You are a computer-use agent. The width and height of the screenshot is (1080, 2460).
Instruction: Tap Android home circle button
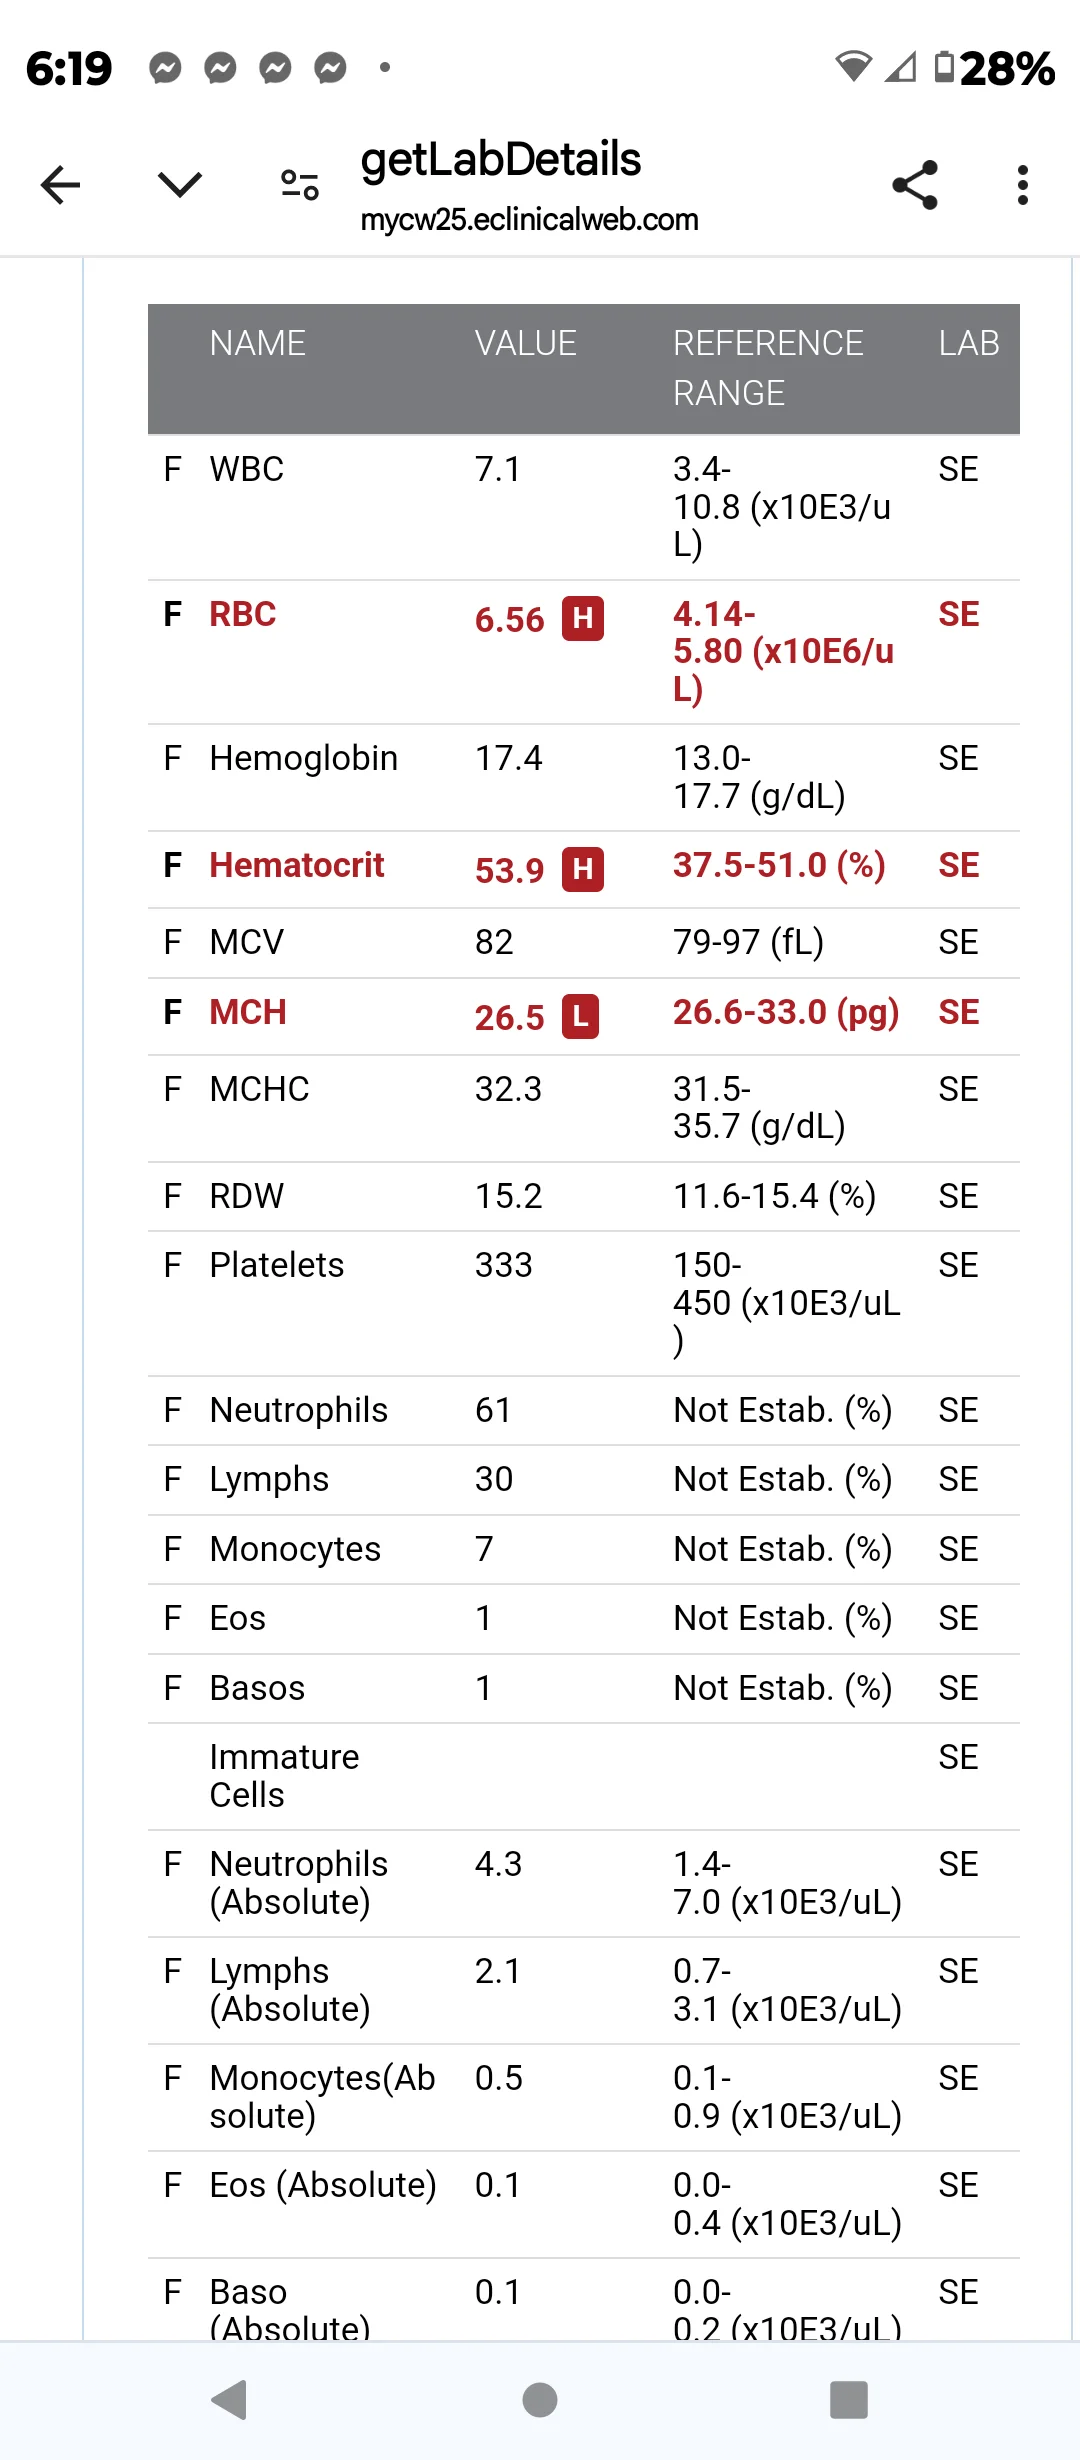(540, 2400)
